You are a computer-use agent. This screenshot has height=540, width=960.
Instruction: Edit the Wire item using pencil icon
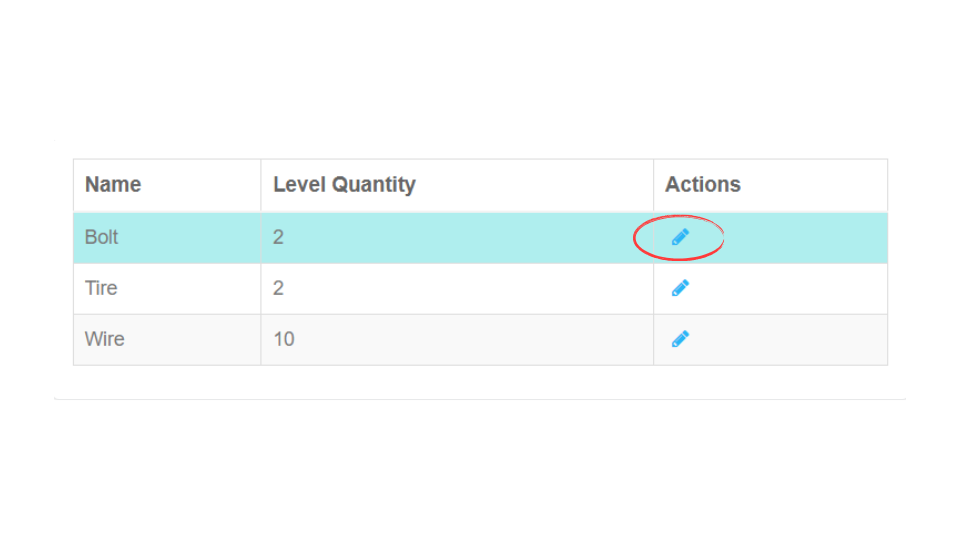coord(680,339)
